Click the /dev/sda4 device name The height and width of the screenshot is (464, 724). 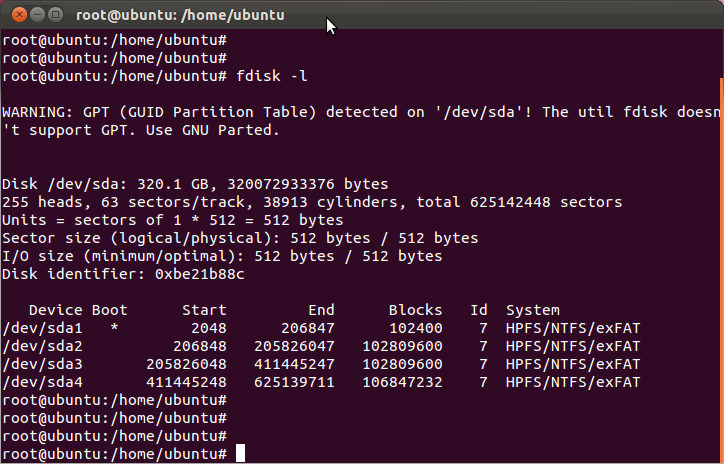(x=42, y=382)
